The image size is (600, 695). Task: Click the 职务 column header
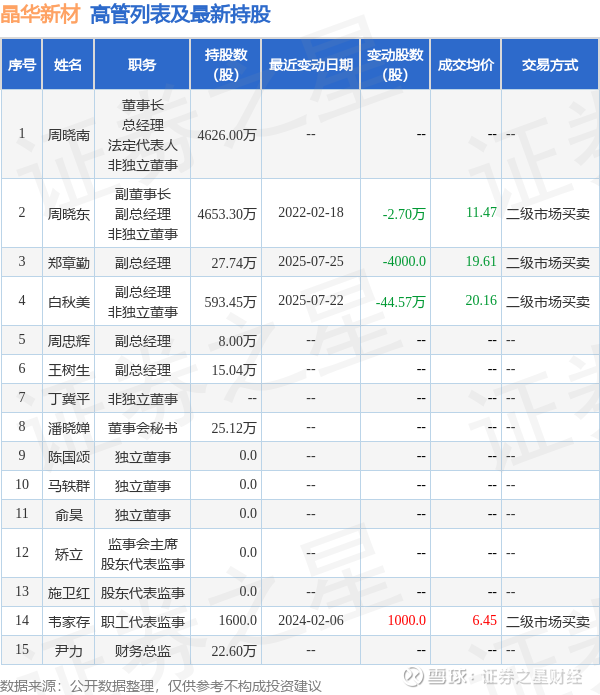tap(142, 65)
